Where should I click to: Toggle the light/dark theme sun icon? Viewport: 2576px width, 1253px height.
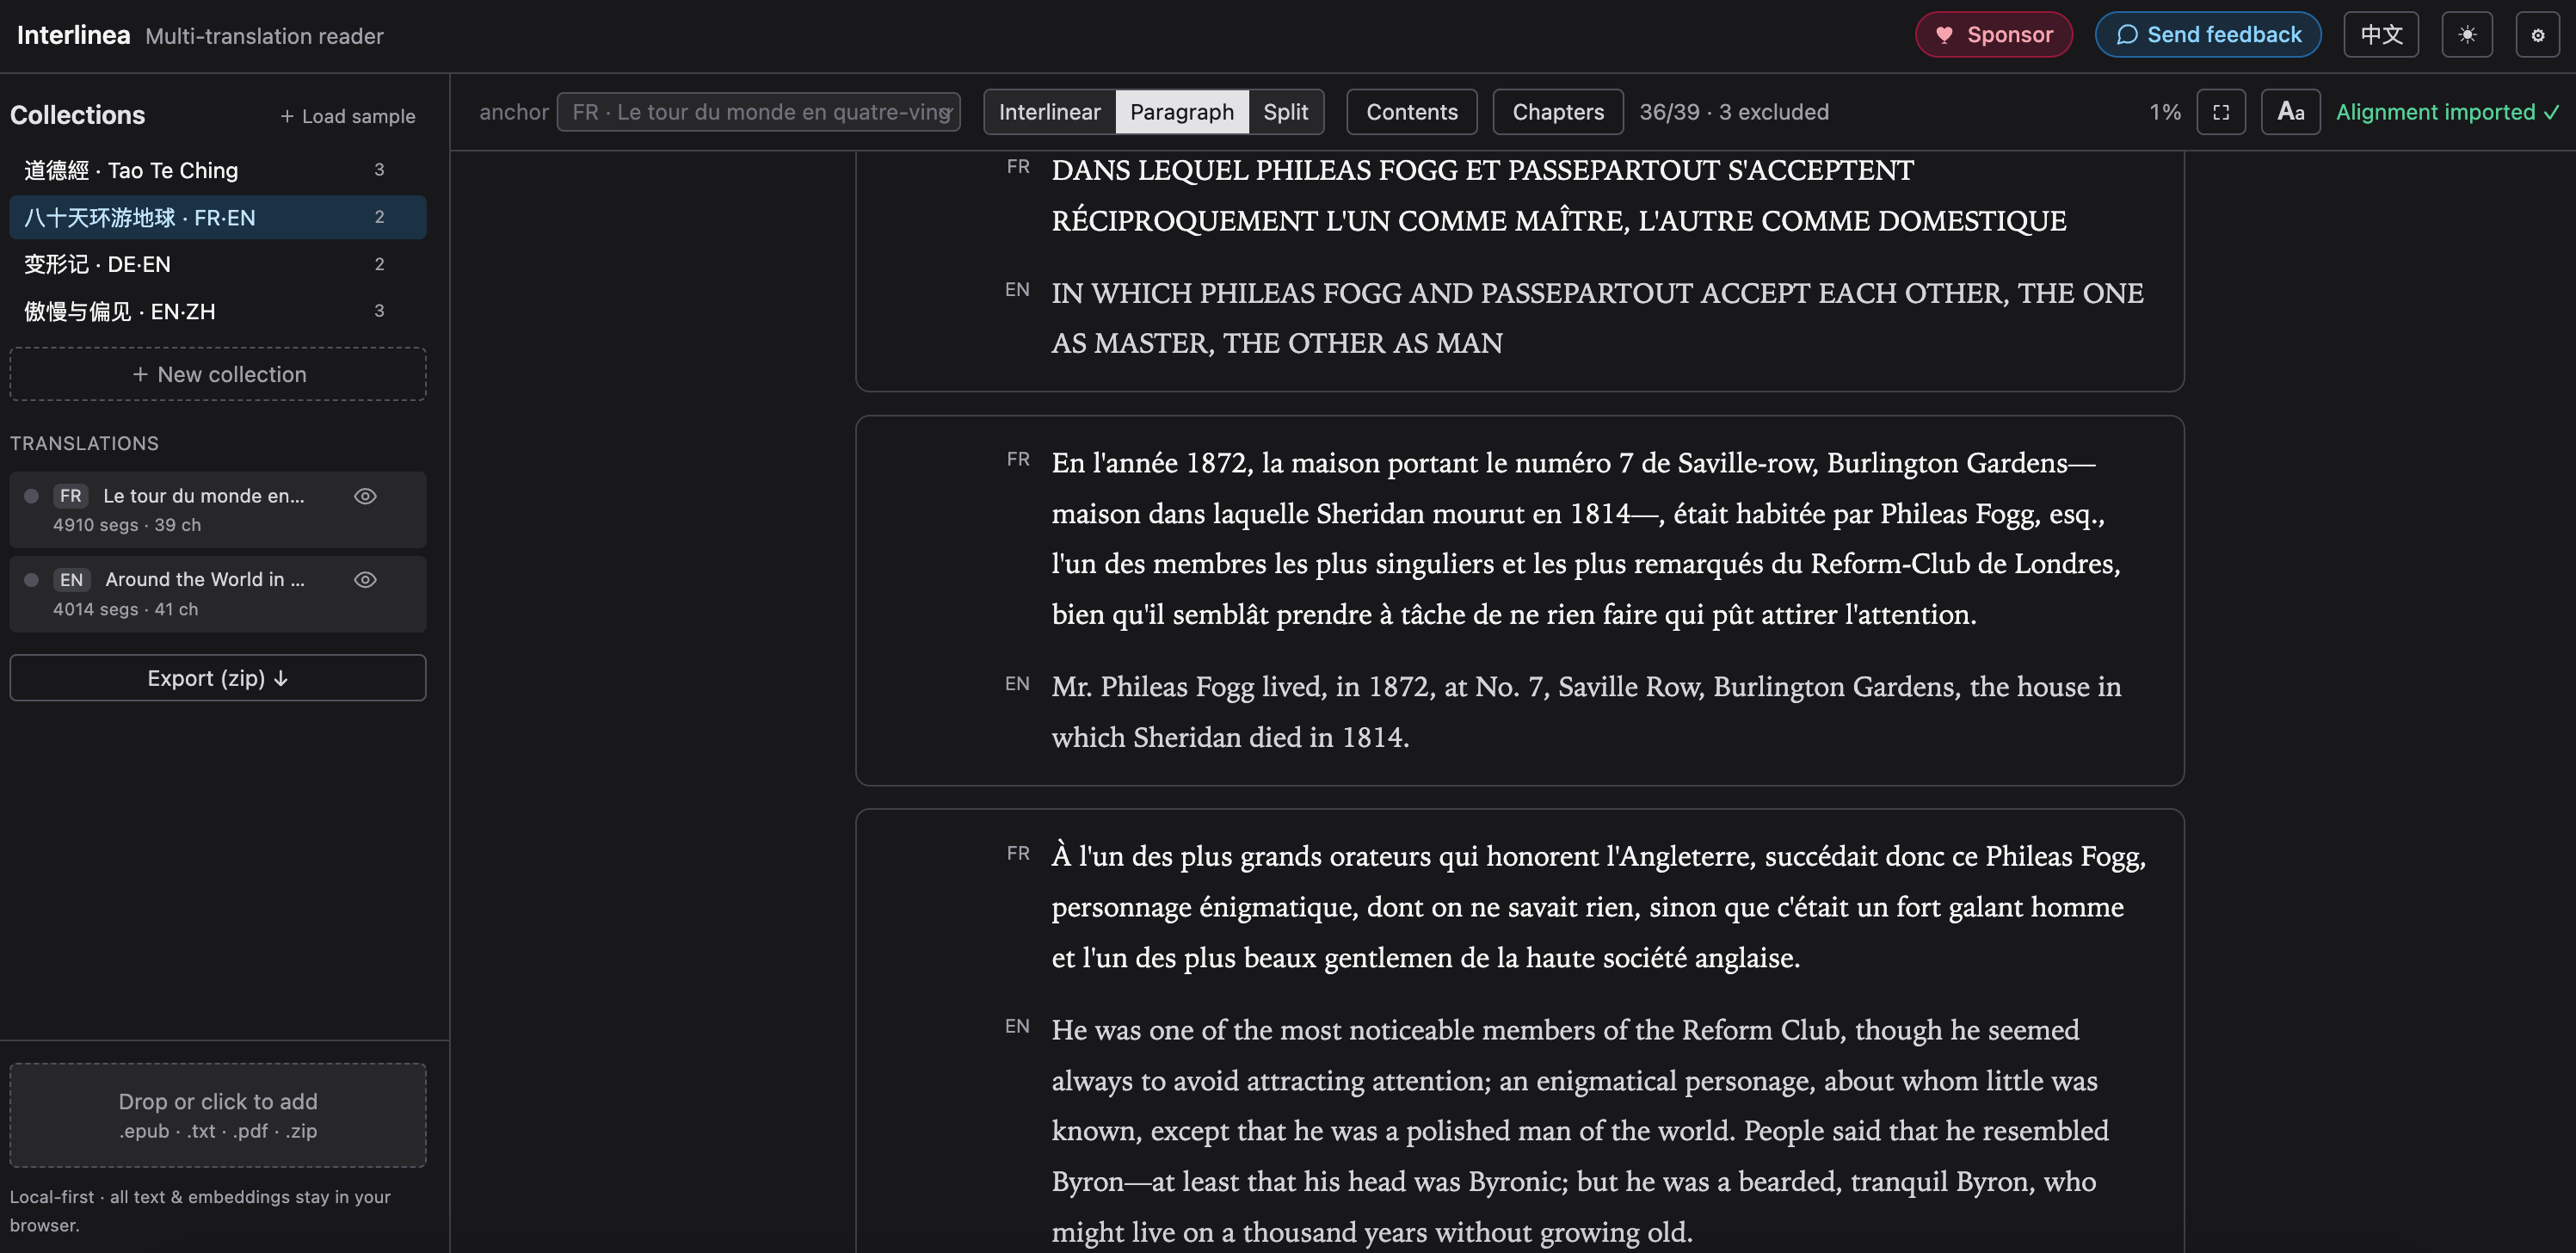pos(2466,35)
